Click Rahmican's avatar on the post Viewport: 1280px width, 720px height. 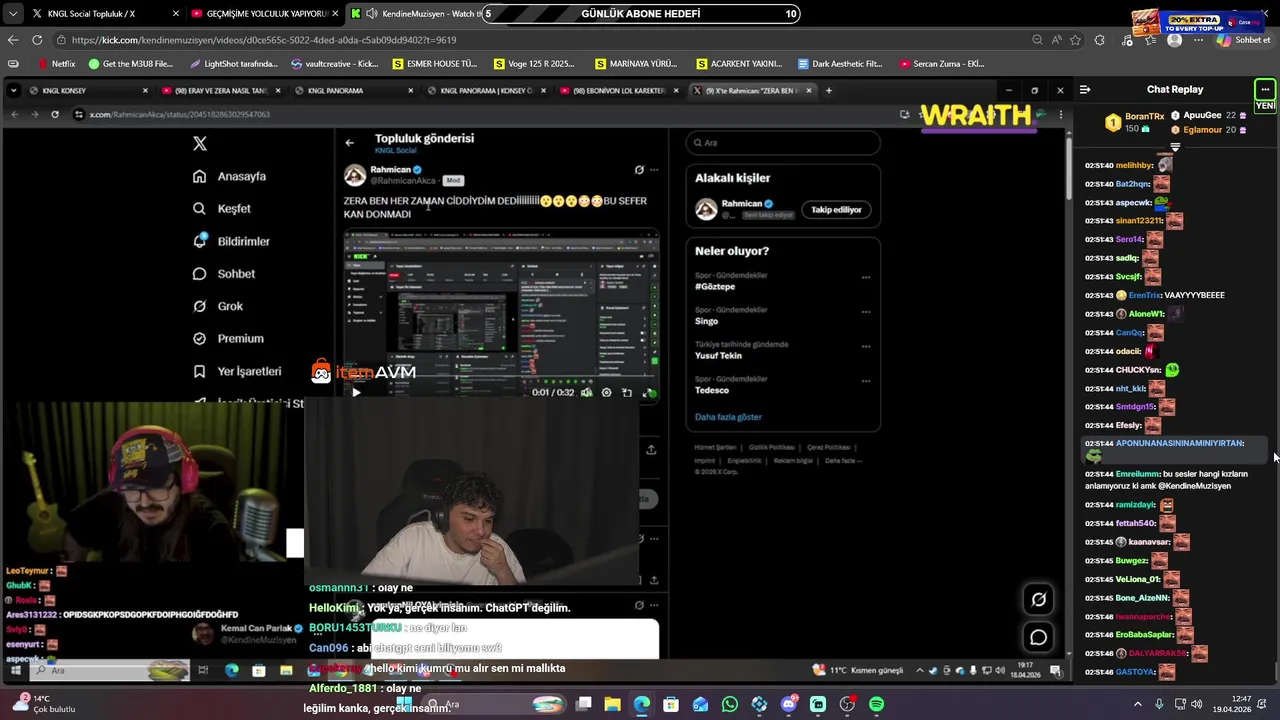(x=355, y=175)
